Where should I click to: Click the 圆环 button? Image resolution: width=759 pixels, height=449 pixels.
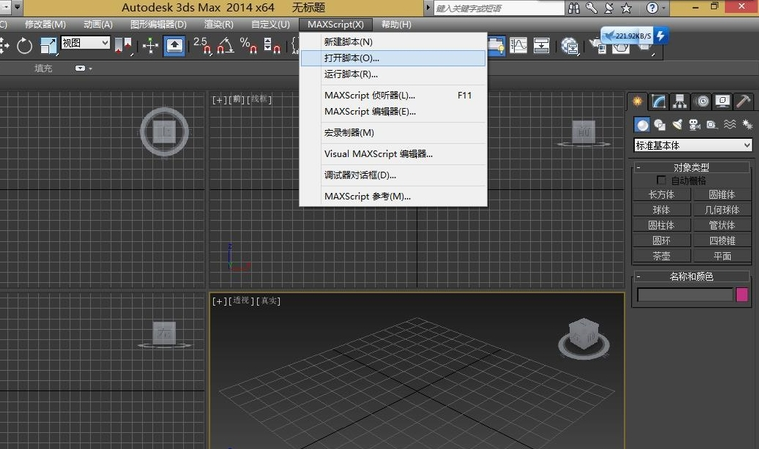pos(662,240)
